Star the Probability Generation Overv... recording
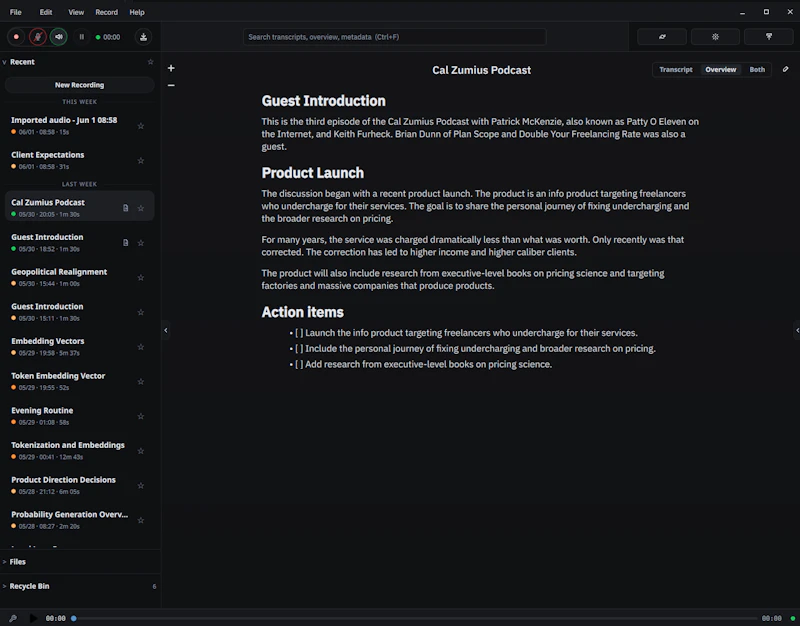 (141, 520)
